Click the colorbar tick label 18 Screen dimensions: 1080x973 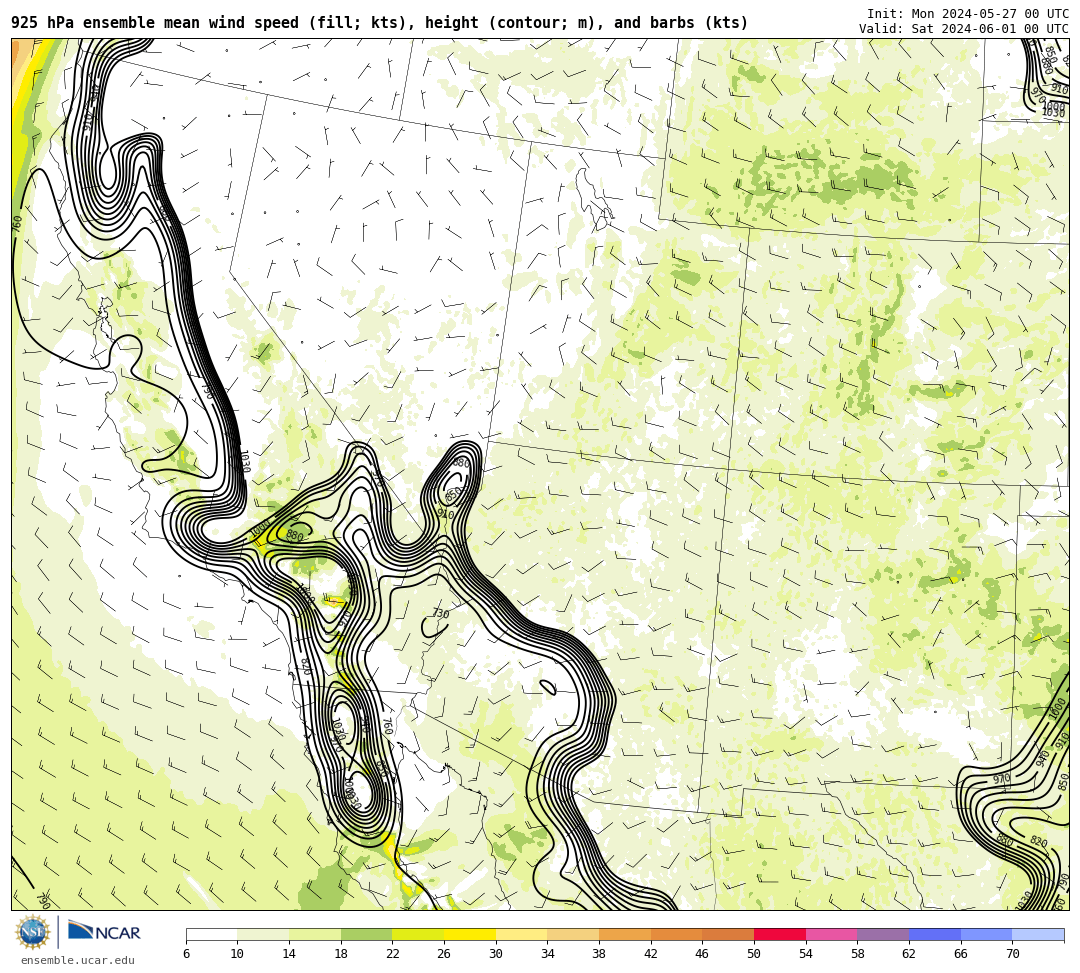pos(341,954)
